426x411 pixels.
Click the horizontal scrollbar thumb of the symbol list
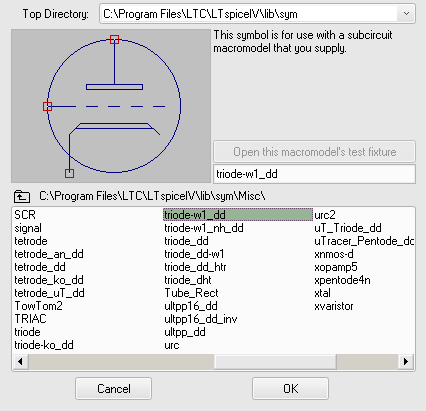[275, 362]
